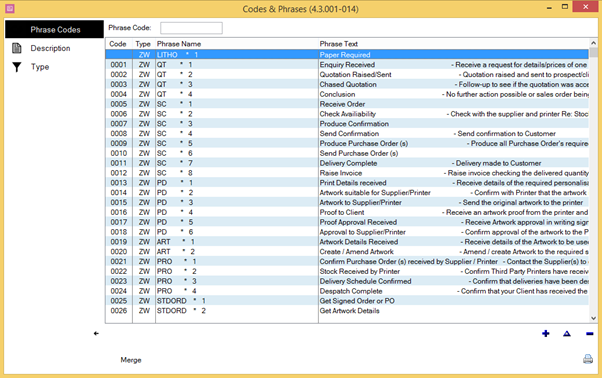This screenshot has height=378, width=602.
Task: Close the Codes & Phrases window
Action: click(585, 7)
